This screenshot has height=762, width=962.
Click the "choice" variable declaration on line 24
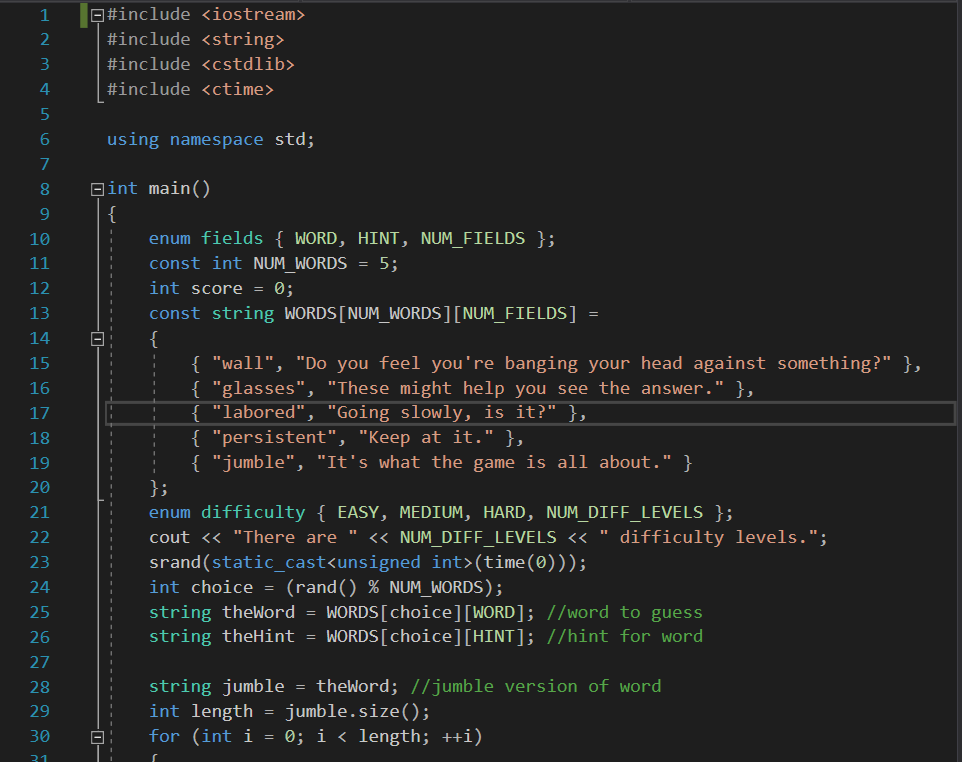(221, 588)
